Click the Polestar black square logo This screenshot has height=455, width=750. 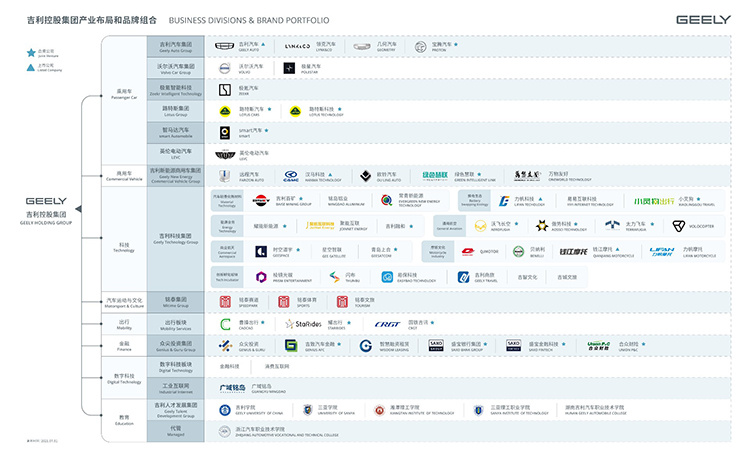point(289,68)
